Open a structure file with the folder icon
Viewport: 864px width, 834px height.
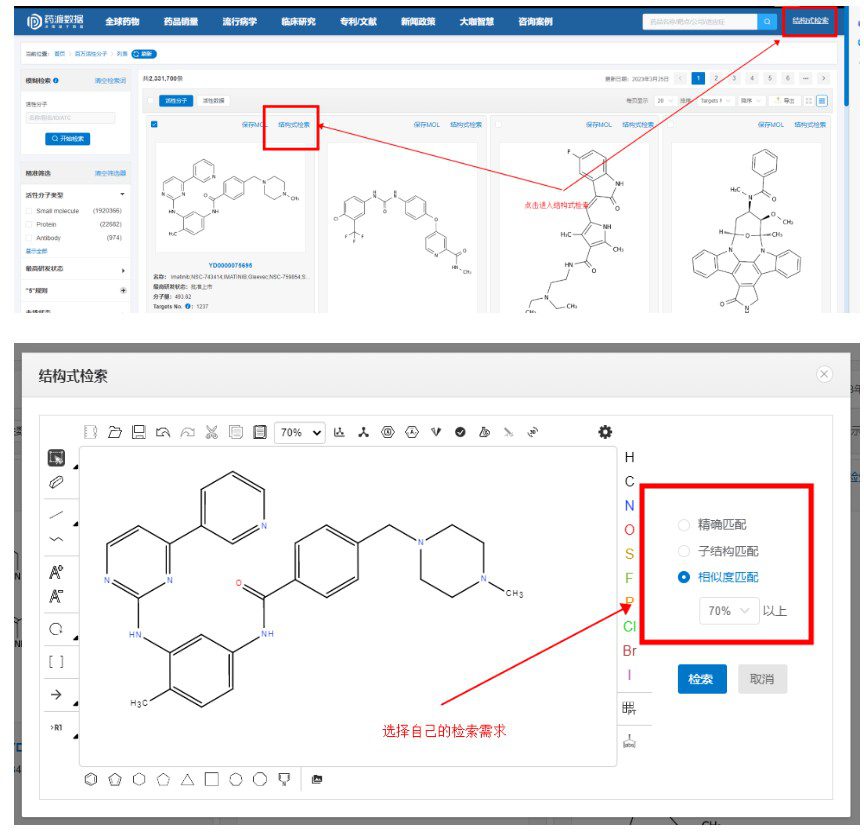(x=115, y=432)
